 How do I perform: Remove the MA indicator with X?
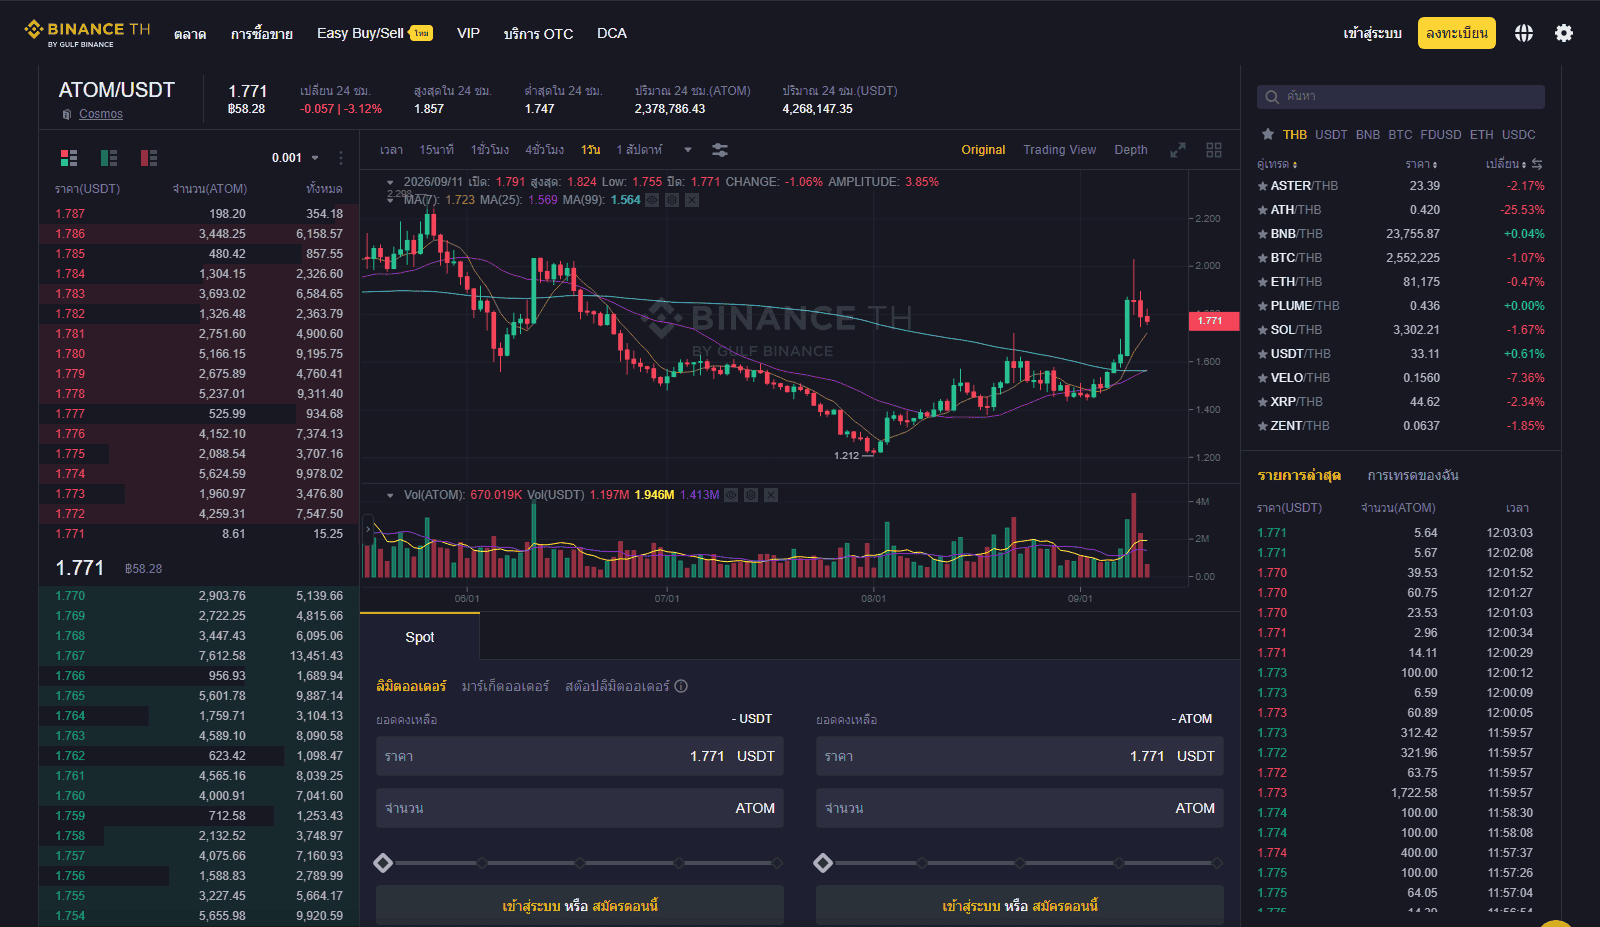pos(692,200)
